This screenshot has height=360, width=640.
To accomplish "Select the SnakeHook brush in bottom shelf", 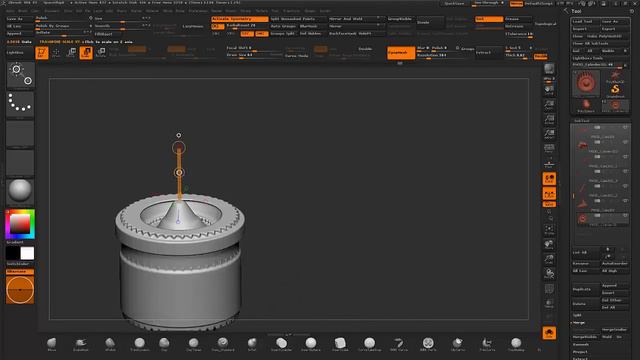I will (80, 344).
